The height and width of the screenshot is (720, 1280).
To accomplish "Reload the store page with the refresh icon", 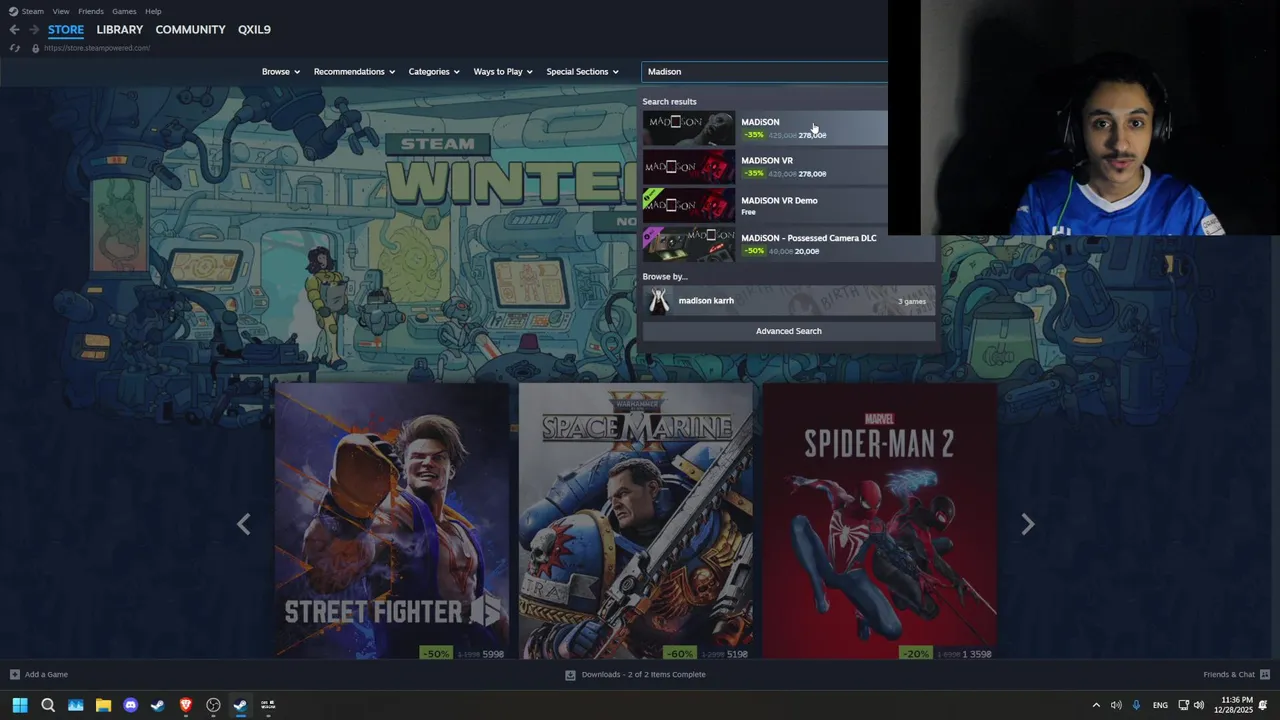I will coord(14,48).
